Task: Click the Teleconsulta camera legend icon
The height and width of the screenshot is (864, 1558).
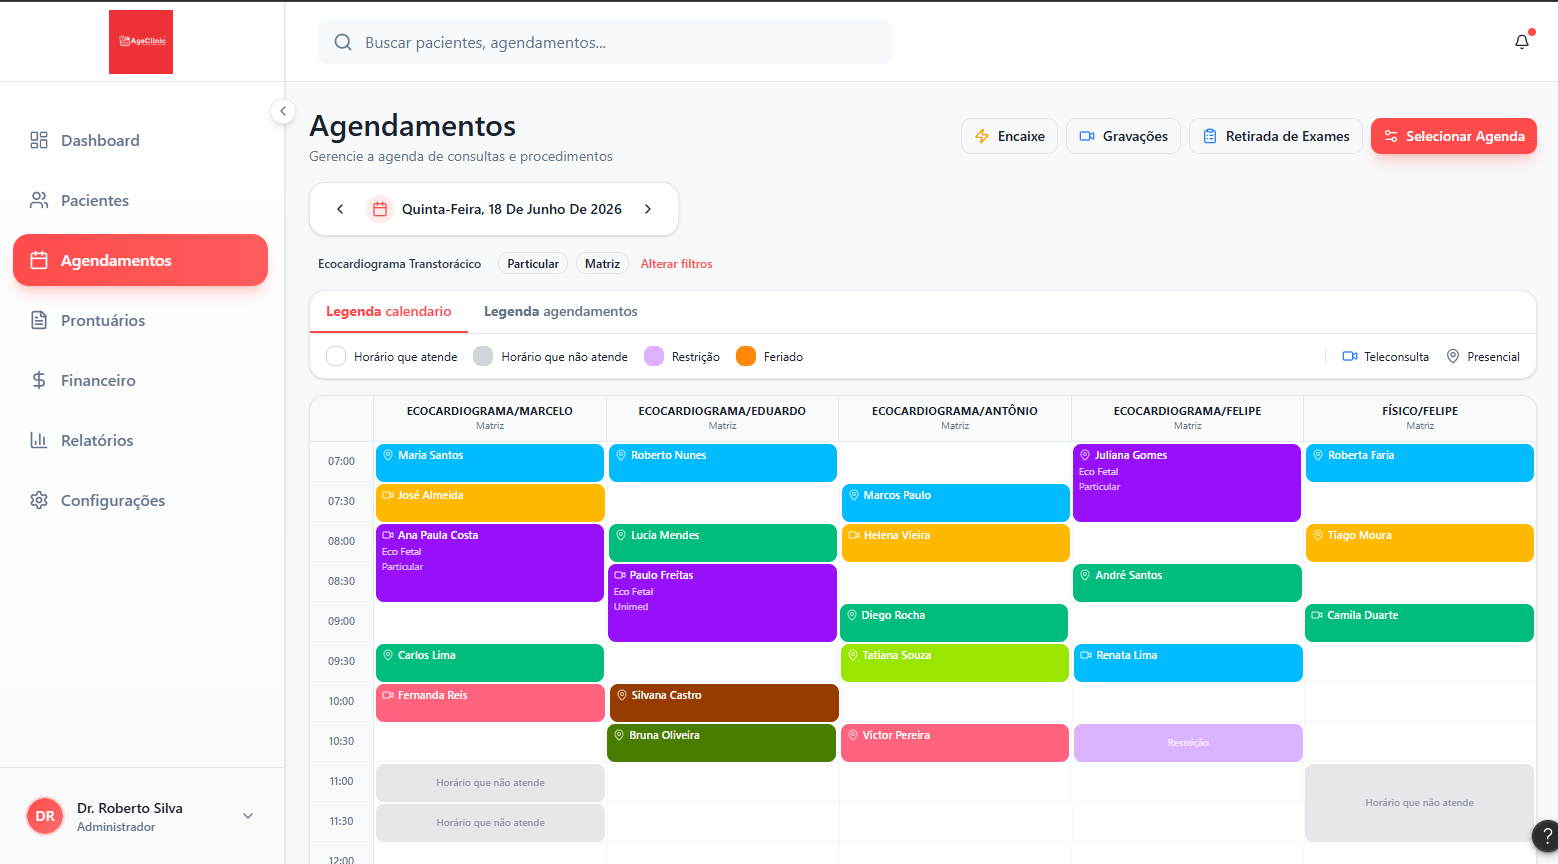Action: pos(1350,356)
